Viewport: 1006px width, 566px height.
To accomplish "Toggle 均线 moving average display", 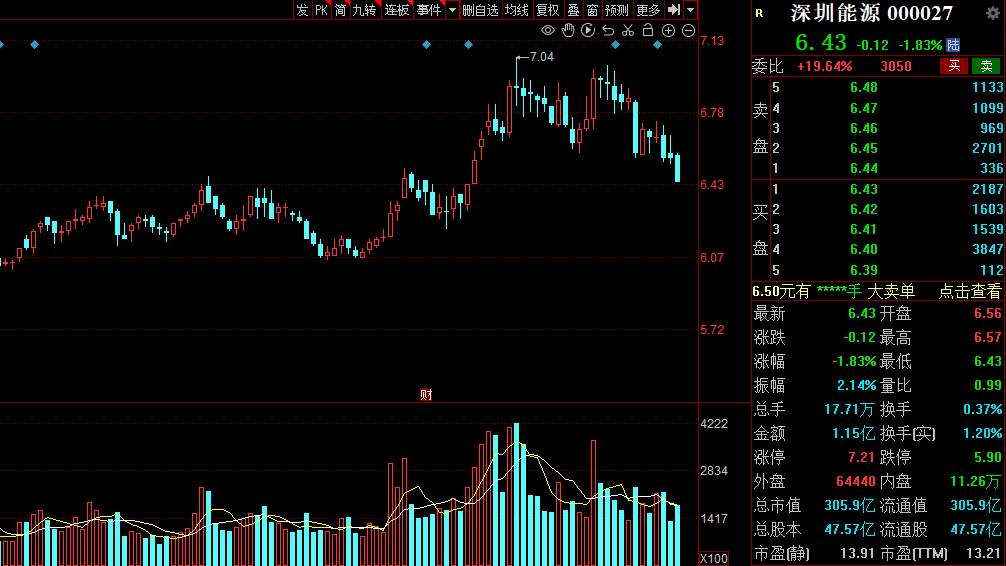I will coord(516,10).
